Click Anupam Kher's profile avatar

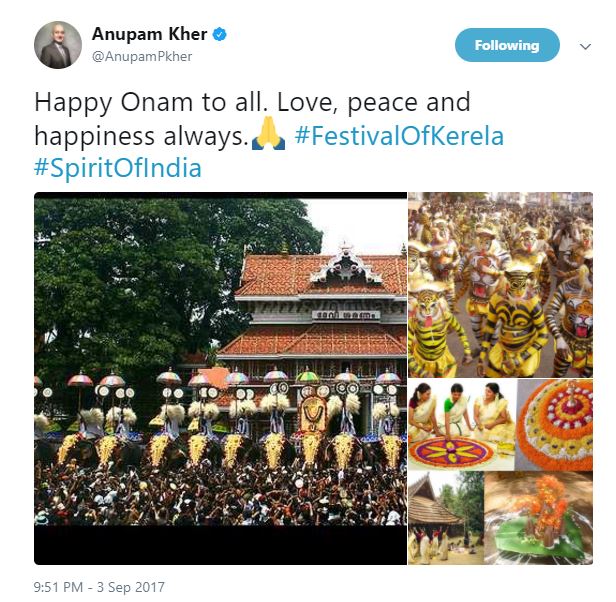coord(58,45)
